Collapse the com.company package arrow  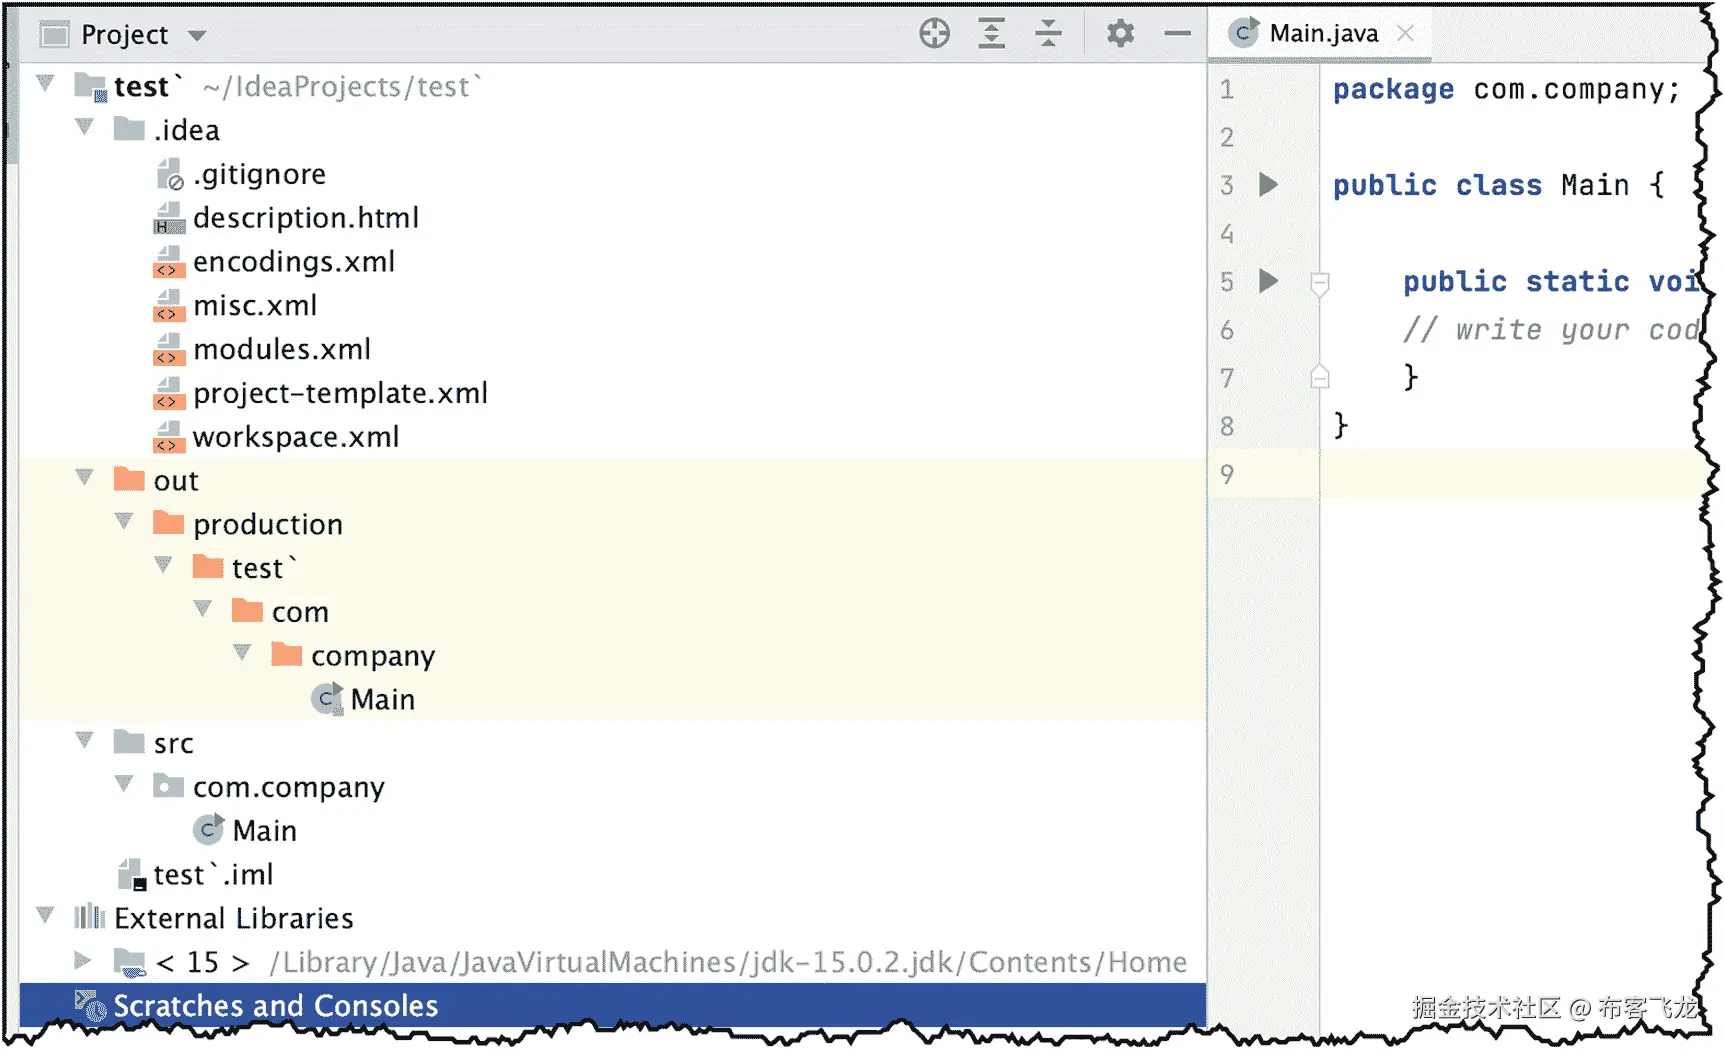[124, 783]
